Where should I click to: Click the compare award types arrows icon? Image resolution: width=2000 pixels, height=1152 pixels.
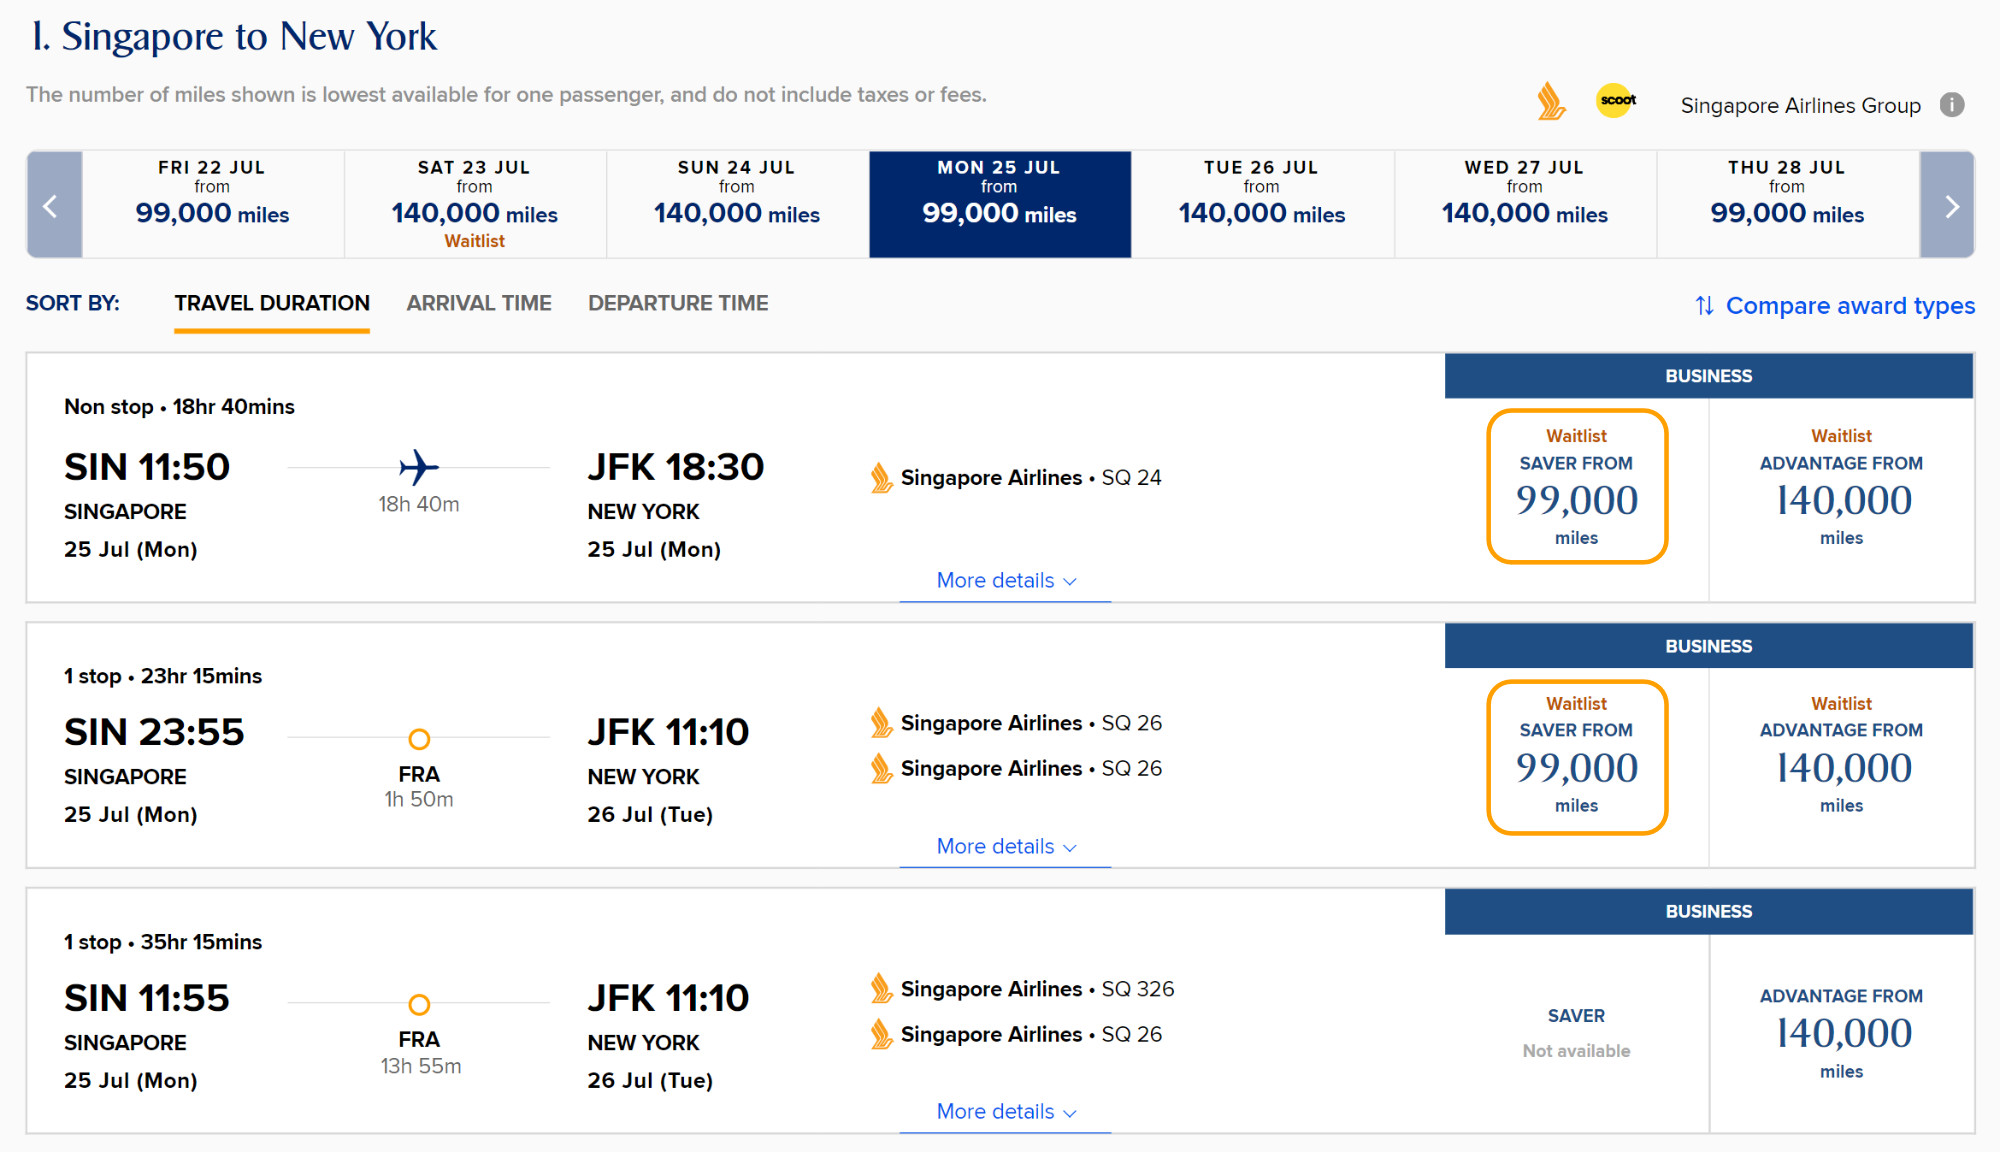pyautogui.click(x=1704, y=305)
